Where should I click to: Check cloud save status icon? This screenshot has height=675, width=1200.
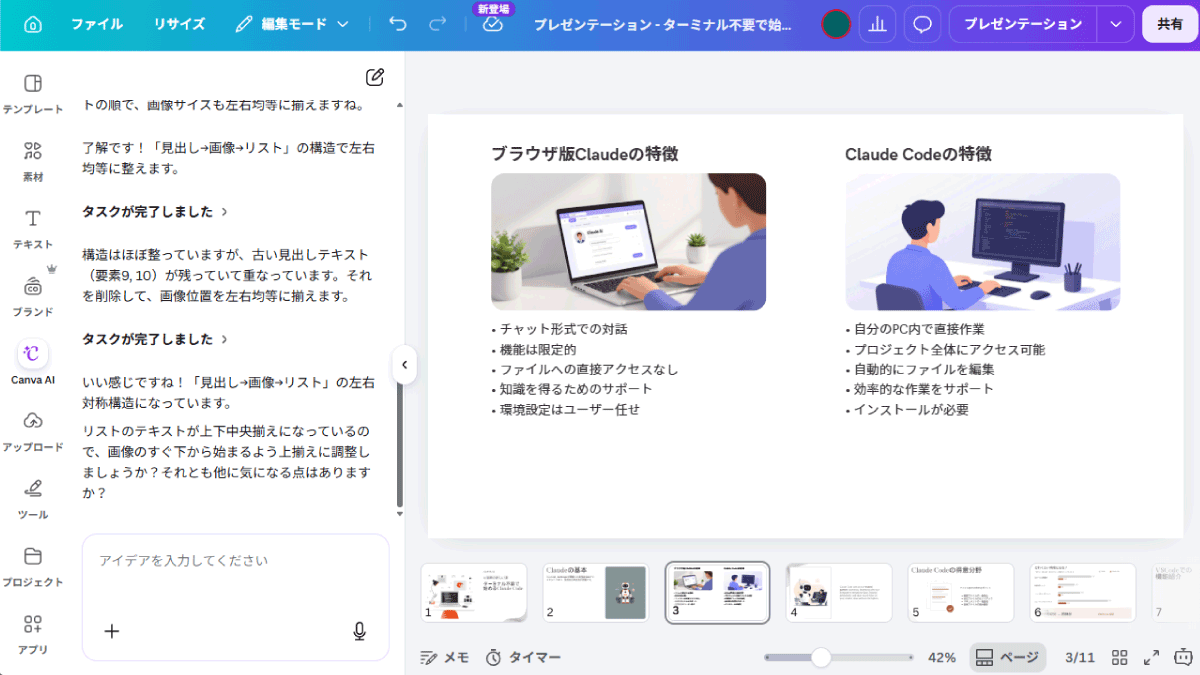pyautogui.click(x=492, y=25)
